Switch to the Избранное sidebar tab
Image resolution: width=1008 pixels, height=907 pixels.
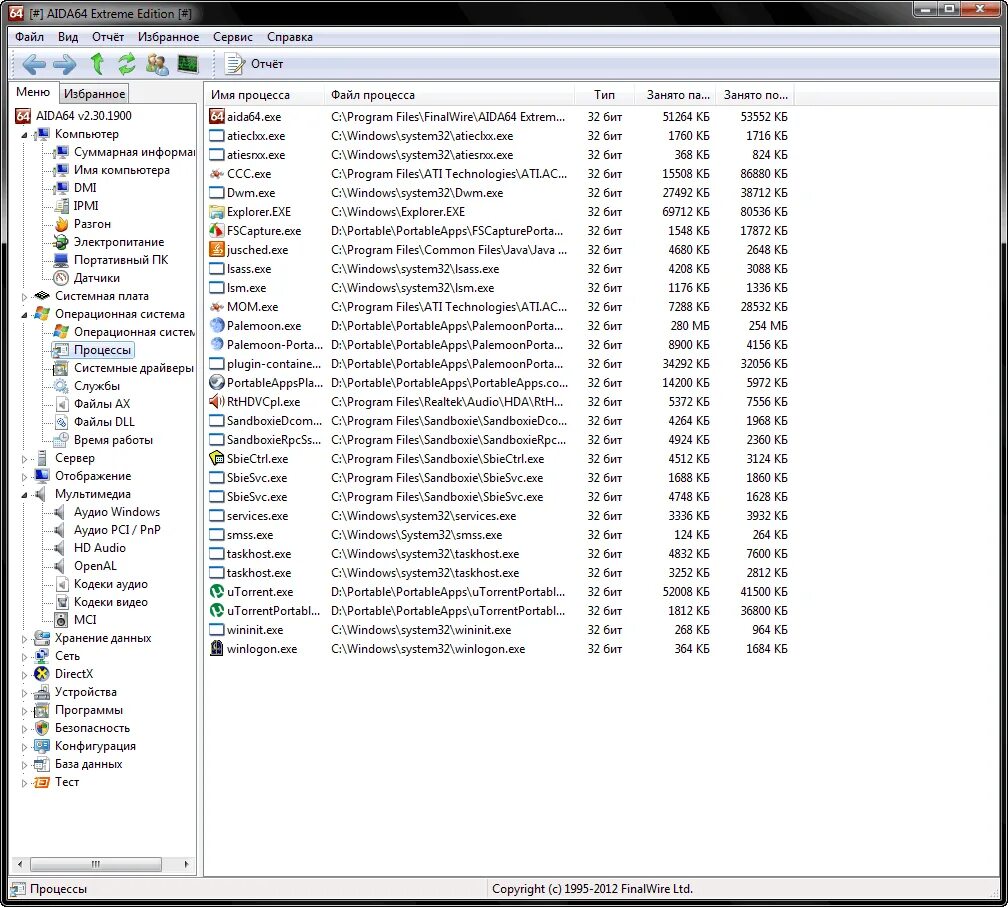pos(94,93)
